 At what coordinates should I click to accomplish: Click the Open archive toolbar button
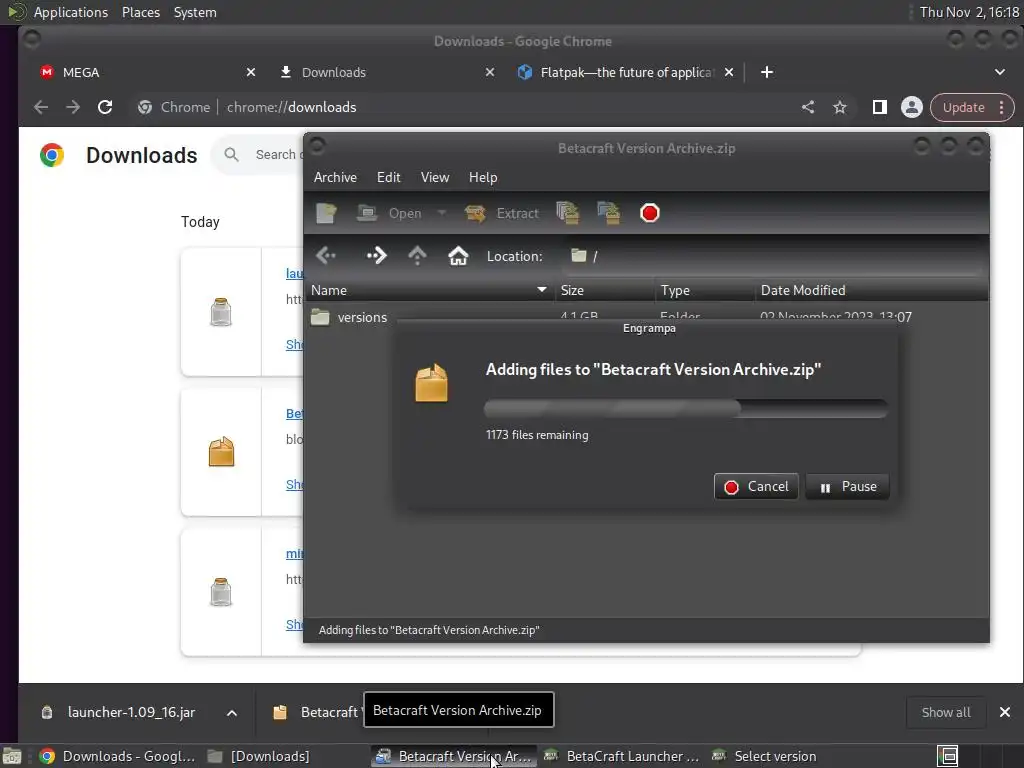tap(390, 213)
